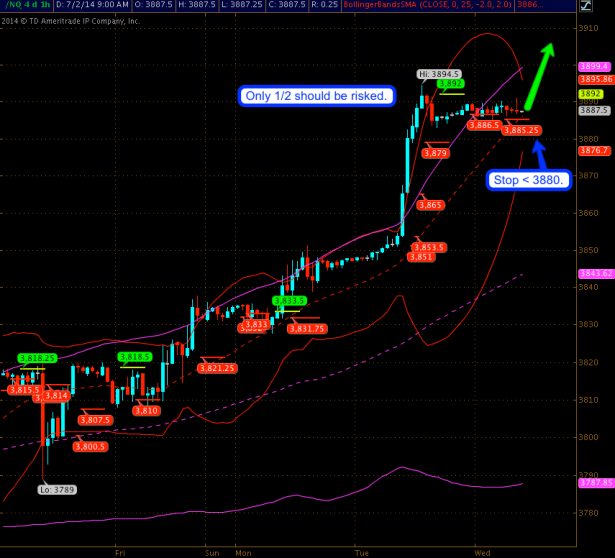615x558 pixels.
Task: Click the red 3,821.25 signal label
Action: pos(217,368)
